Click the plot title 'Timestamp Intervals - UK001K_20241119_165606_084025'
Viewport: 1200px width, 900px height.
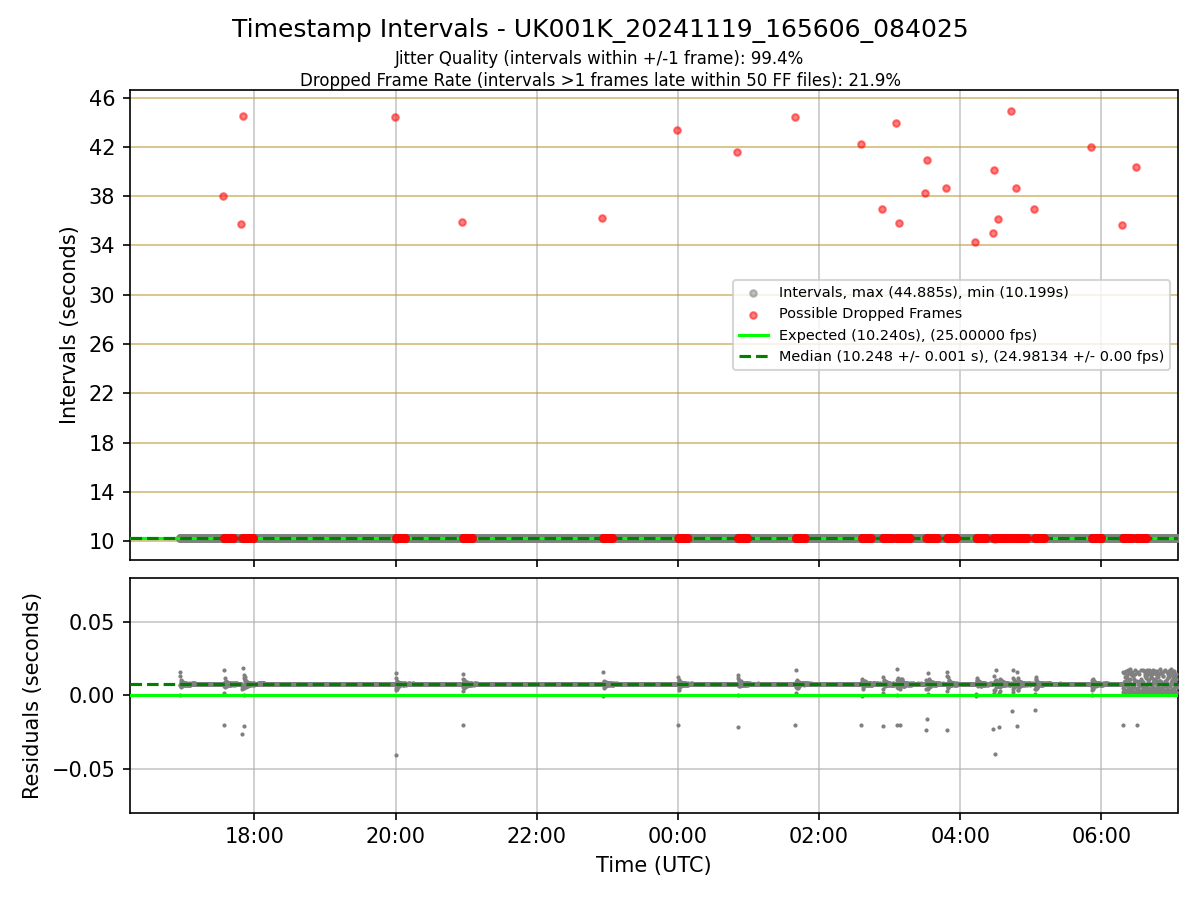tap(600, 29)
